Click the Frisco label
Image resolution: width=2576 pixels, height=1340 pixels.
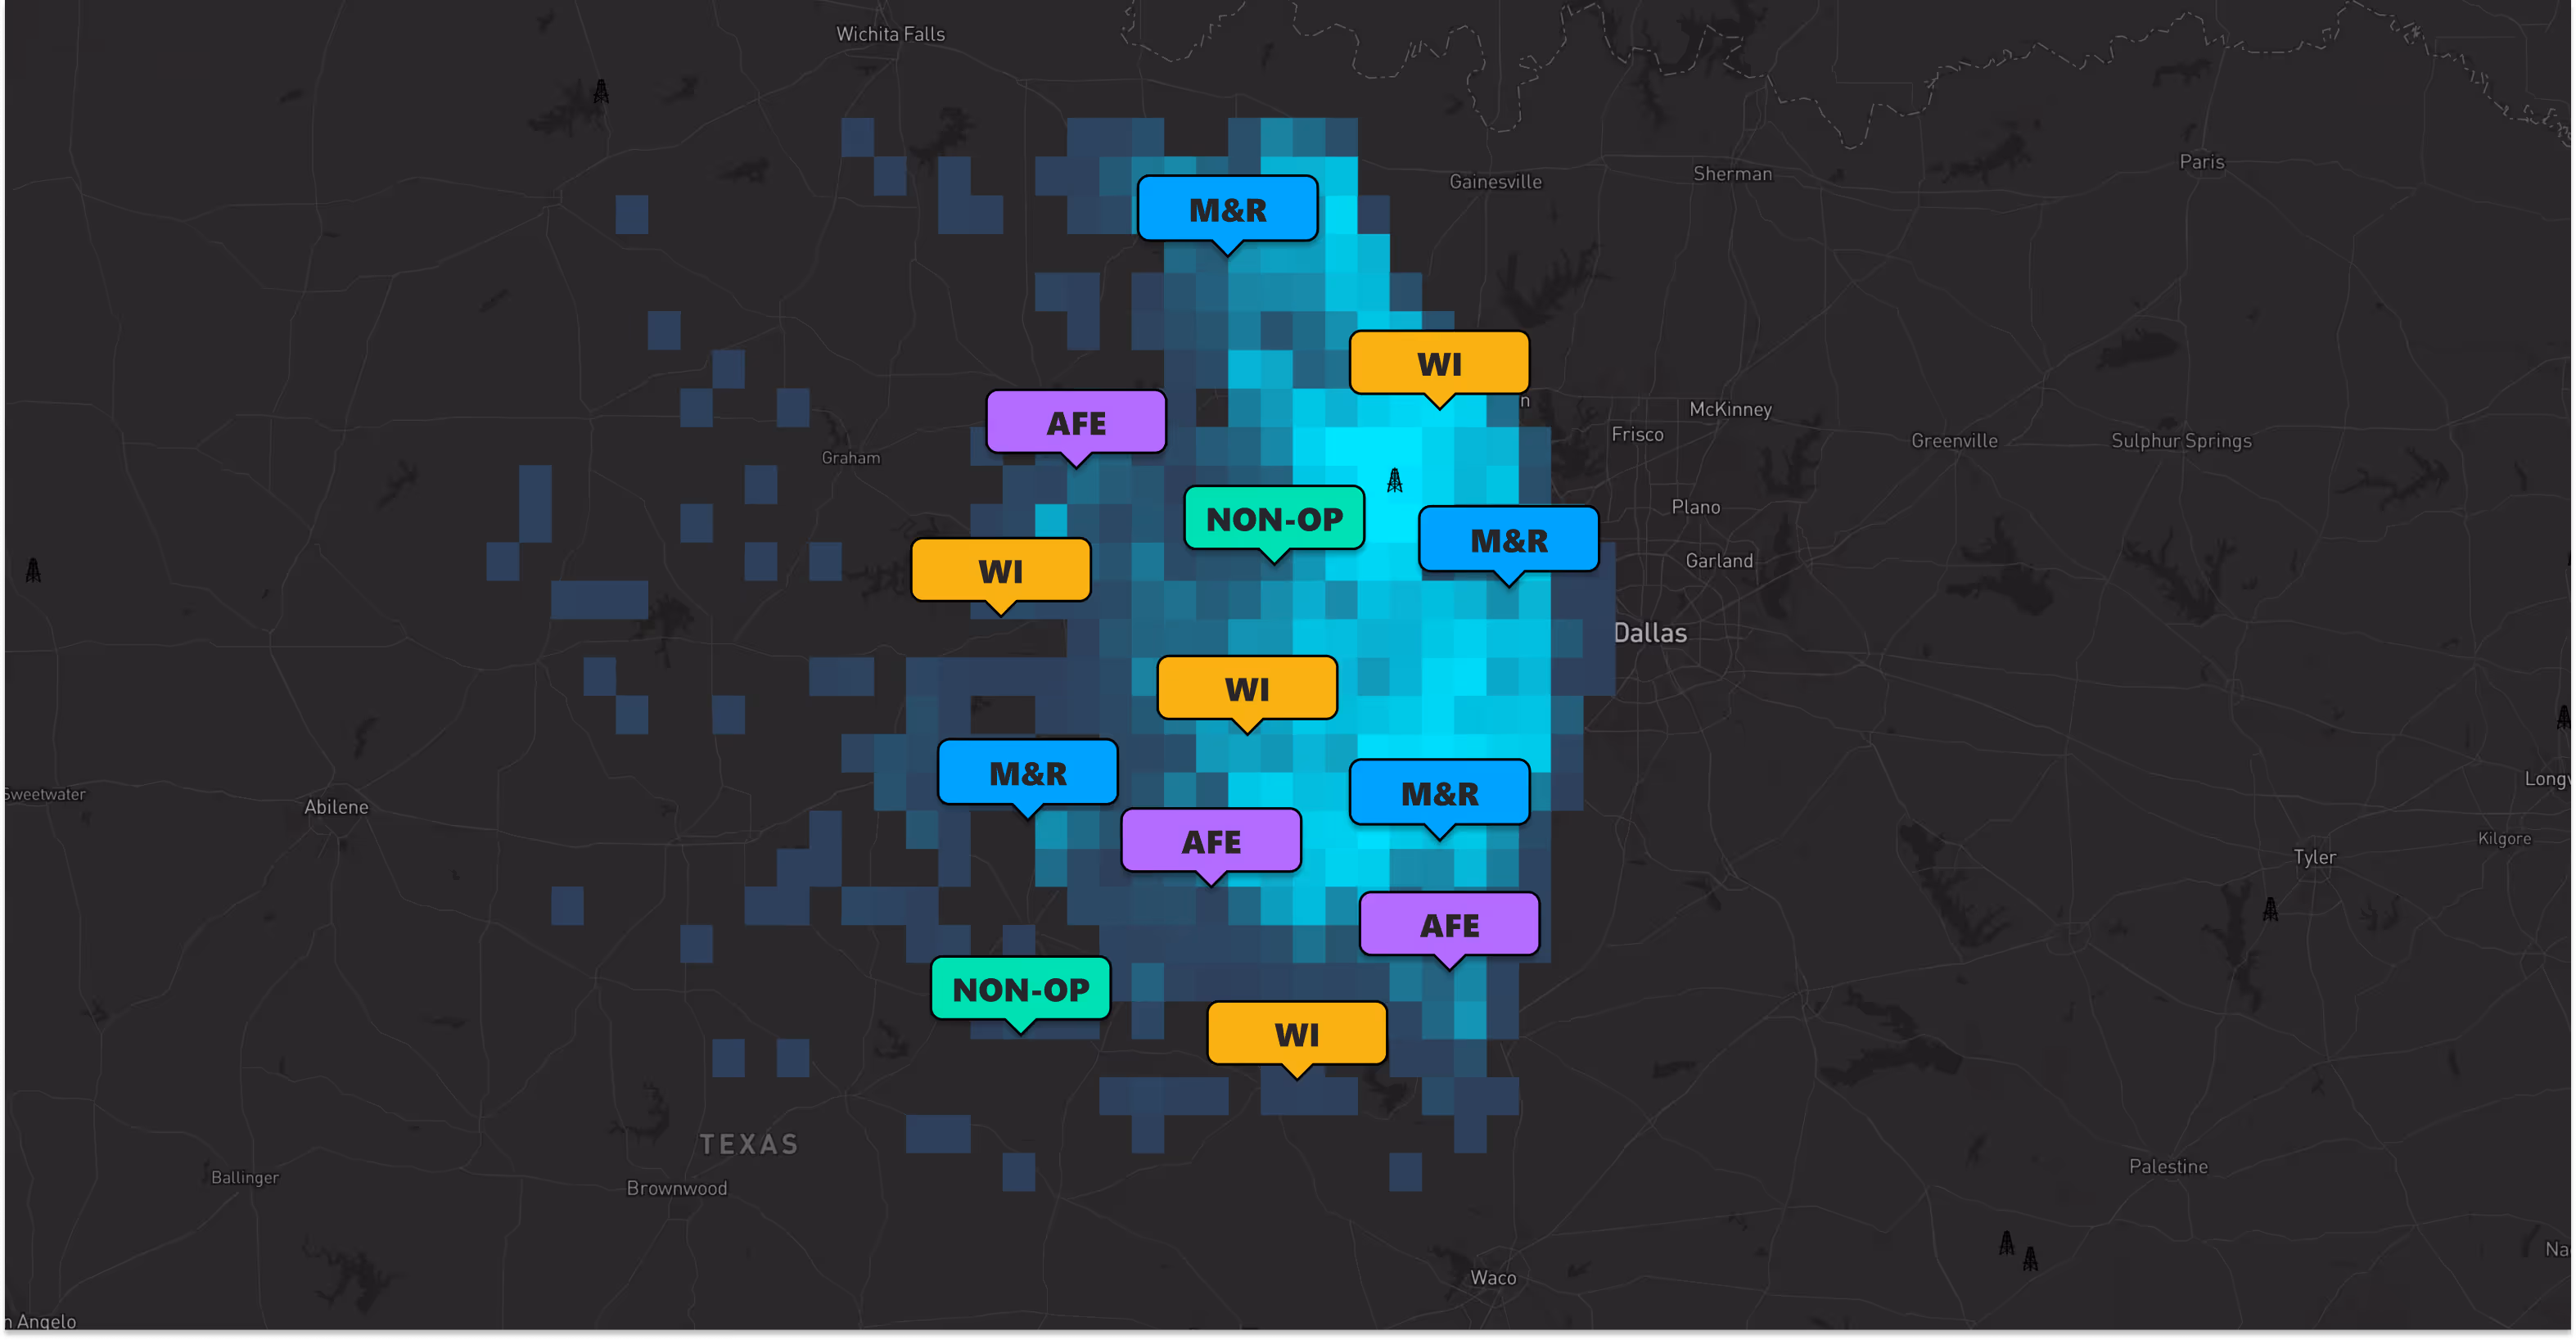point(1637,434)
